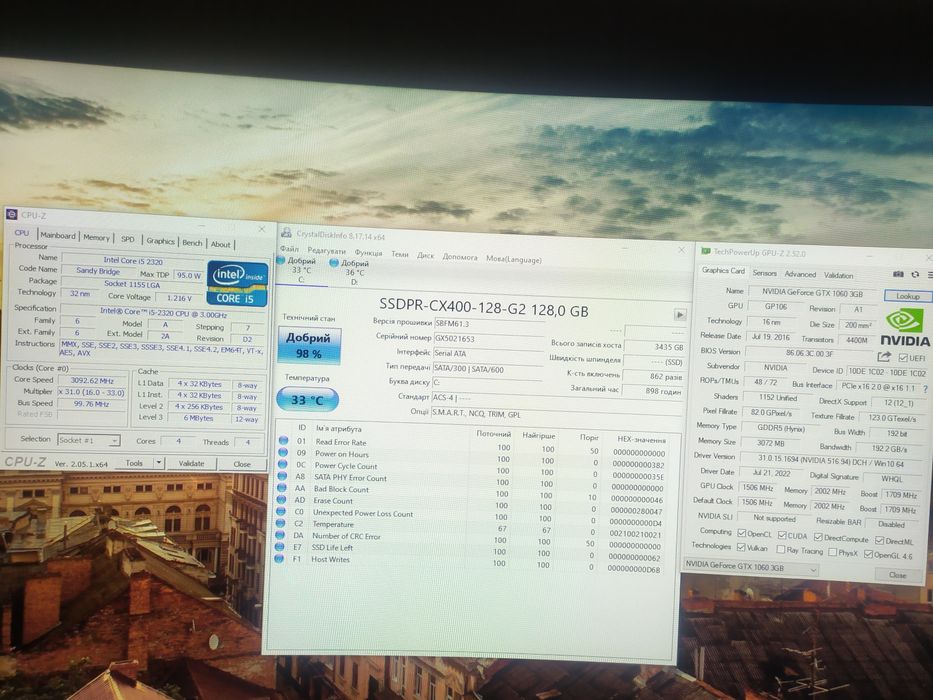Screen dimensions: 933x700
Task: Open the Файл menu in CrystalDiskInfo
Action: point(289,249)
